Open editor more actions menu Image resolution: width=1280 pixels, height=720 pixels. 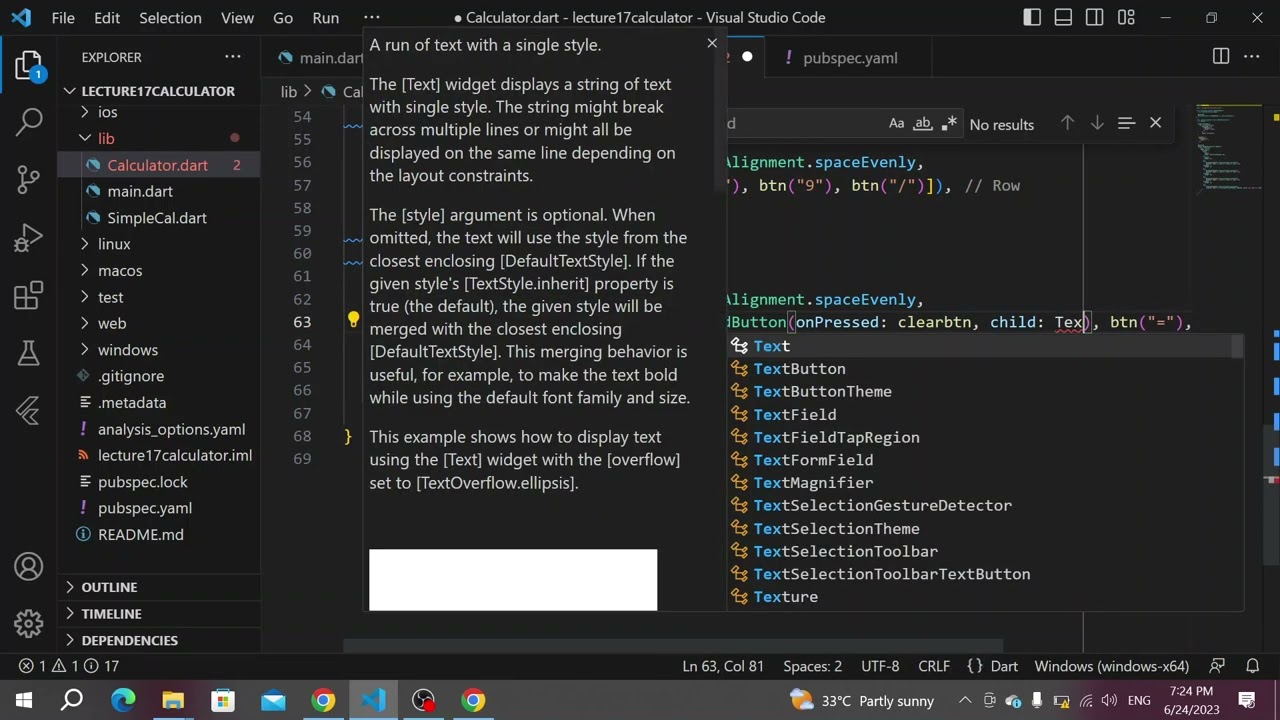coord(1252,57)
